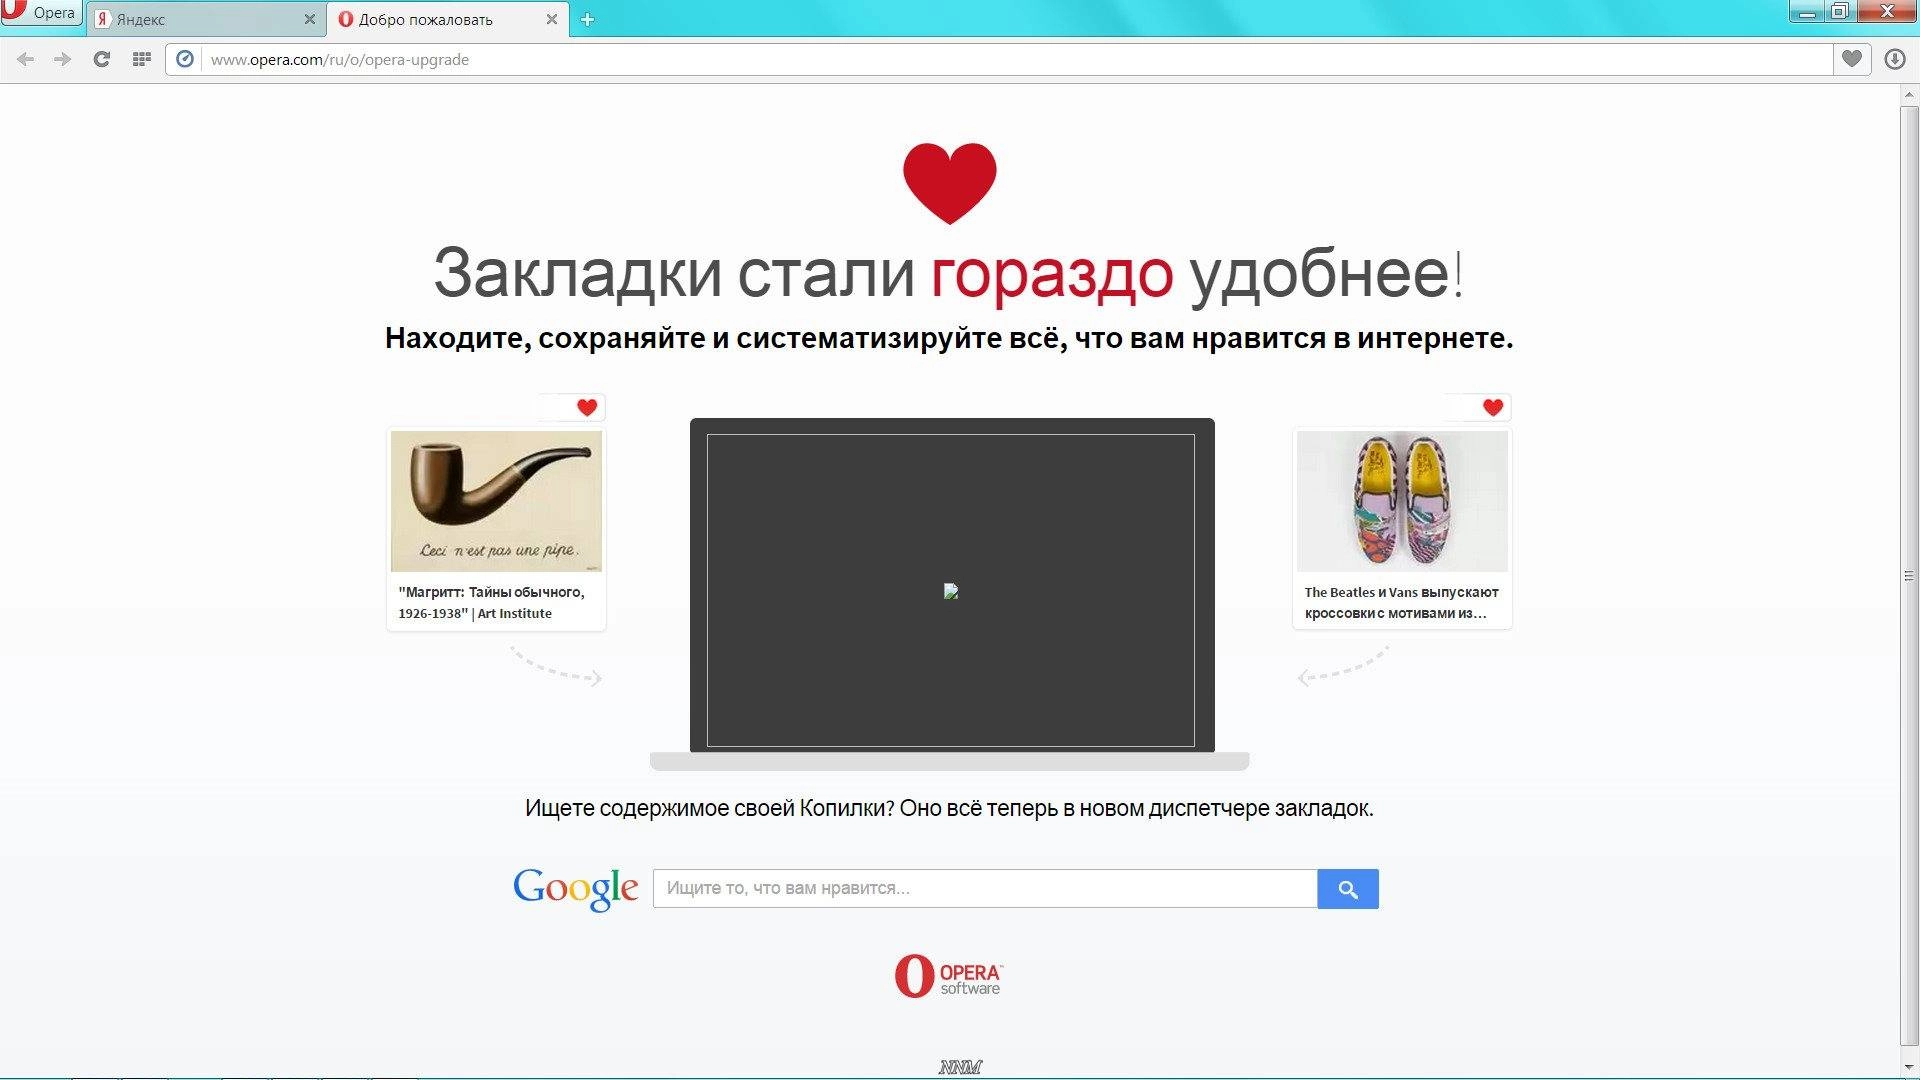Open the Opera main menu button
1920x1080 pixels.
(40, 12)
